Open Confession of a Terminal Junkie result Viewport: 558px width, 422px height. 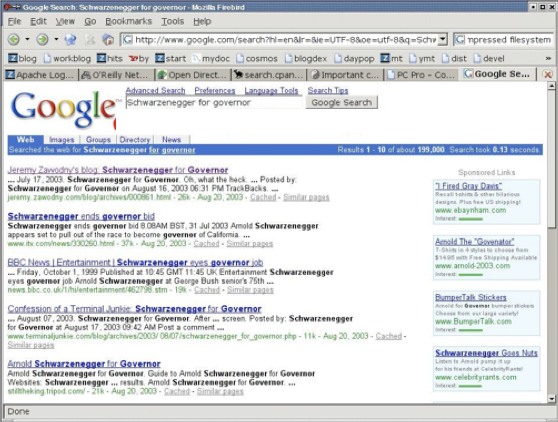coord(135,309)
